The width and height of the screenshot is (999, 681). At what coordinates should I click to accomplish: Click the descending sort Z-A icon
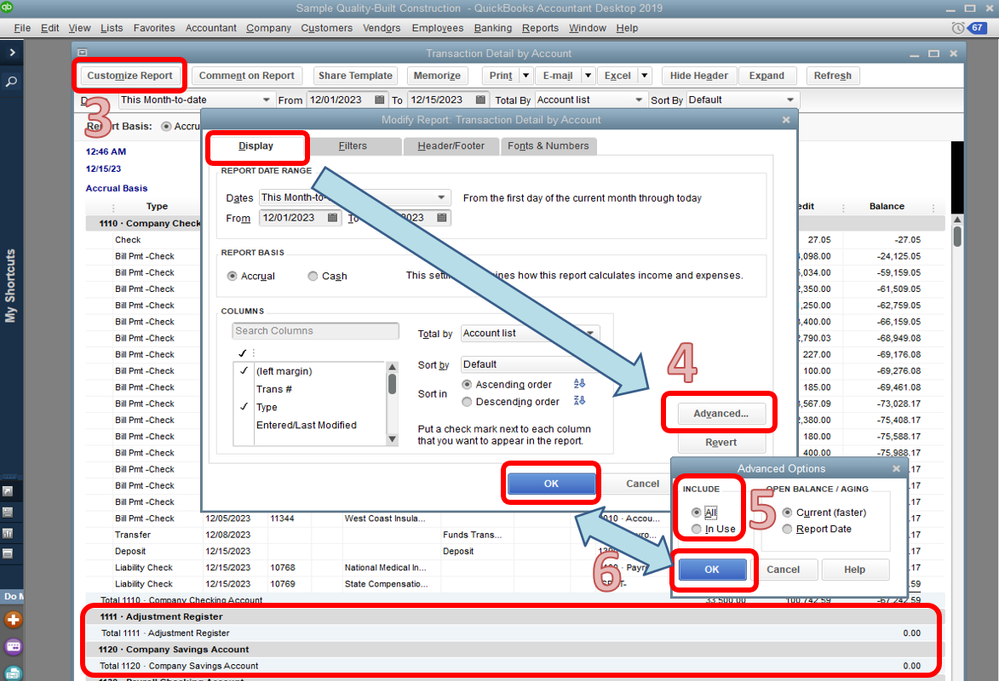click(x=579, y=401)
